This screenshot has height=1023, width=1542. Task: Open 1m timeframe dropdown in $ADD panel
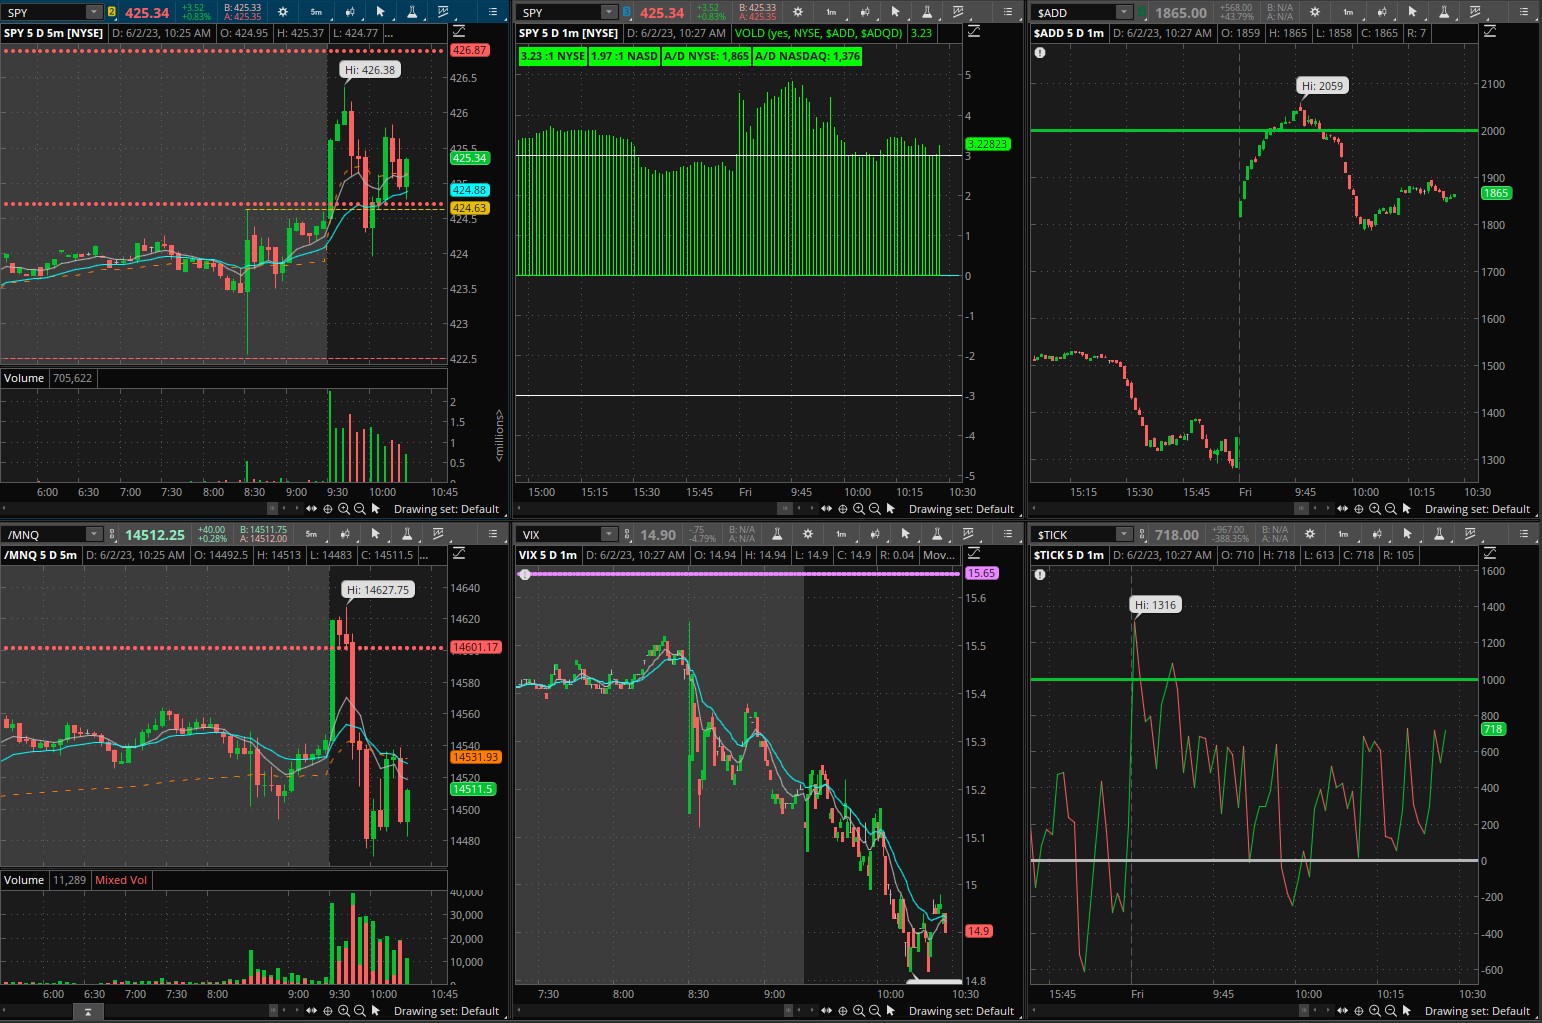tap(1348, 12)
